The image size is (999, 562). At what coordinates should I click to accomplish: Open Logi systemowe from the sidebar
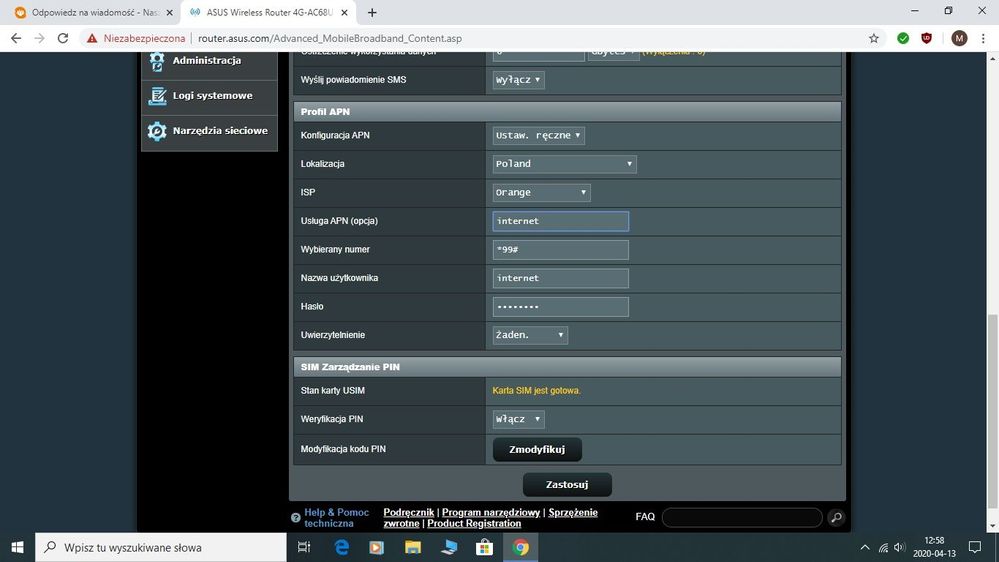coord(210,96)
